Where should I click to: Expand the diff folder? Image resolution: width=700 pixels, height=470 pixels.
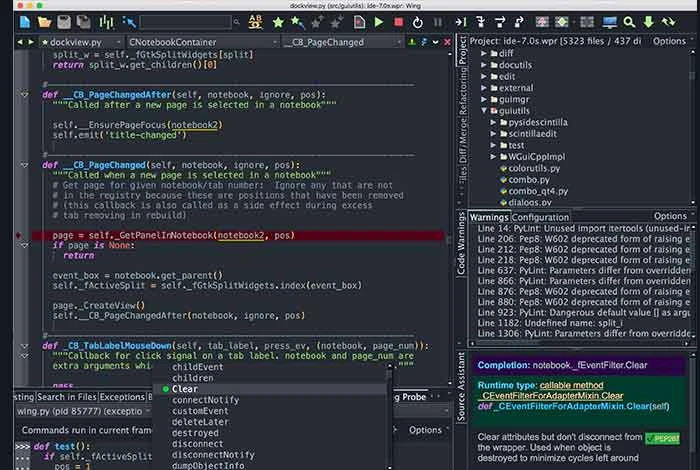(483, 53)
